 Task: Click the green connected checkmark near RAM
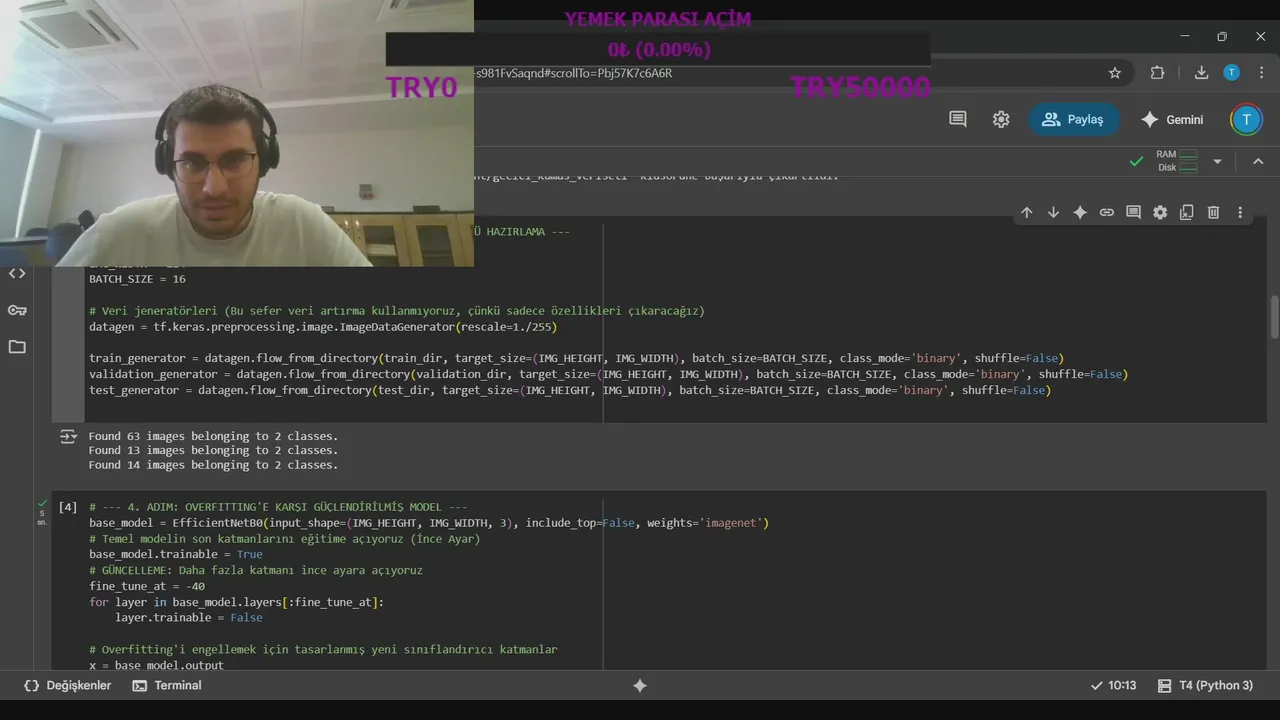[x=1136, y=161]
